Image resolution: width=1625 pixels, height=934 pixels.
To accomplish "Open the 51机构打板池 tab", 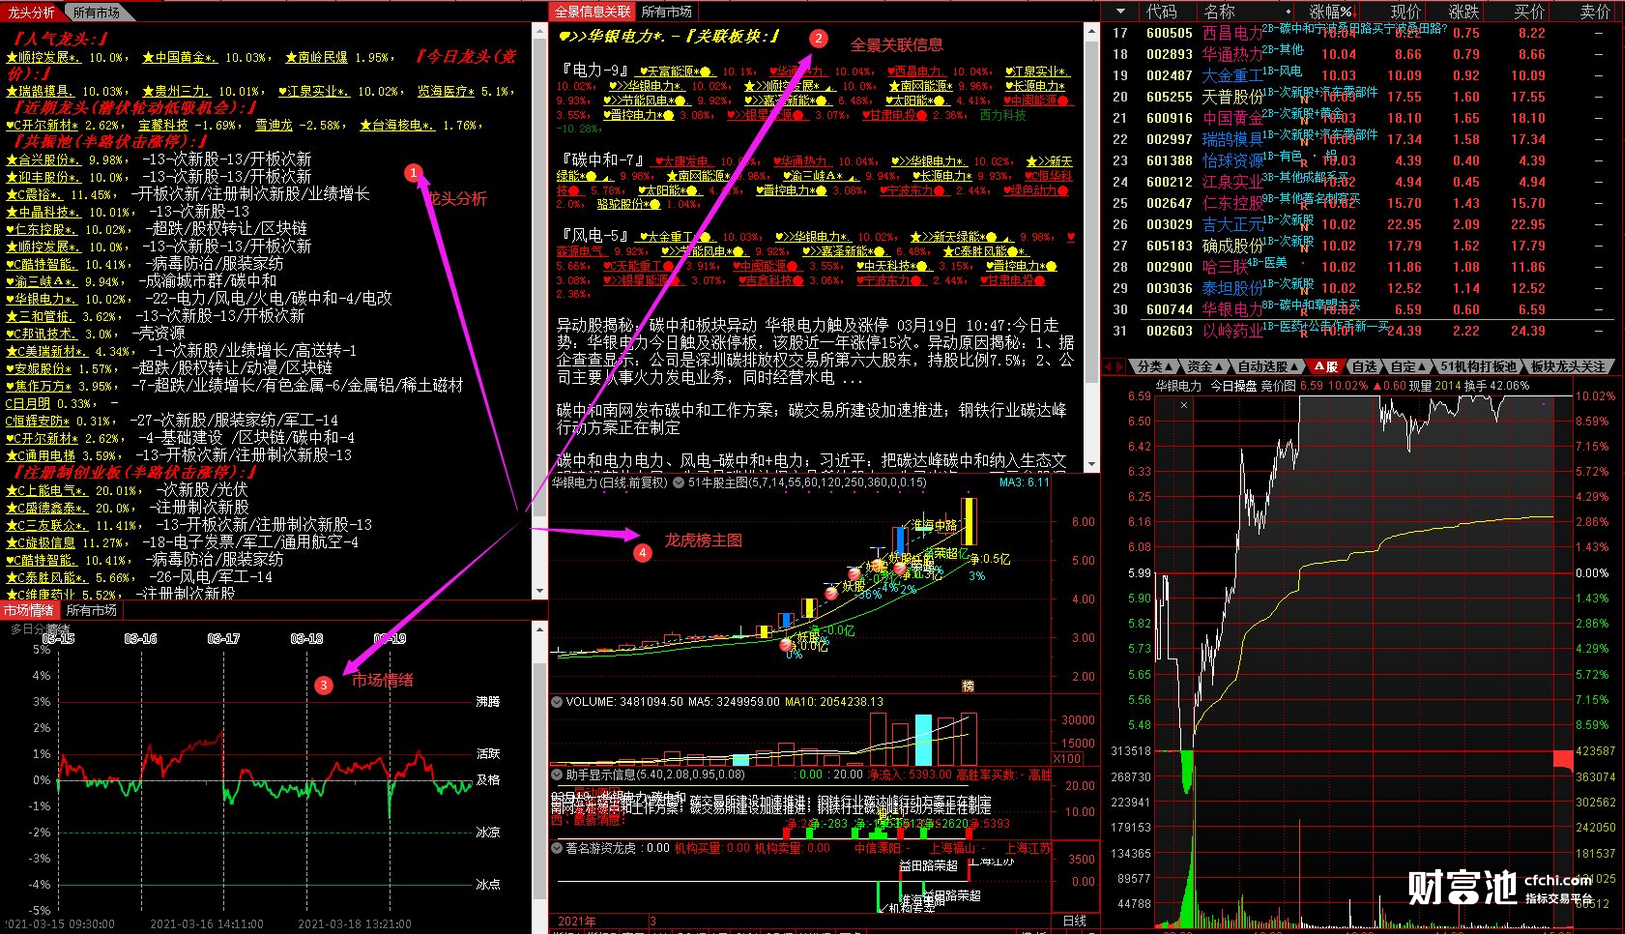I will click(1479, 367).
